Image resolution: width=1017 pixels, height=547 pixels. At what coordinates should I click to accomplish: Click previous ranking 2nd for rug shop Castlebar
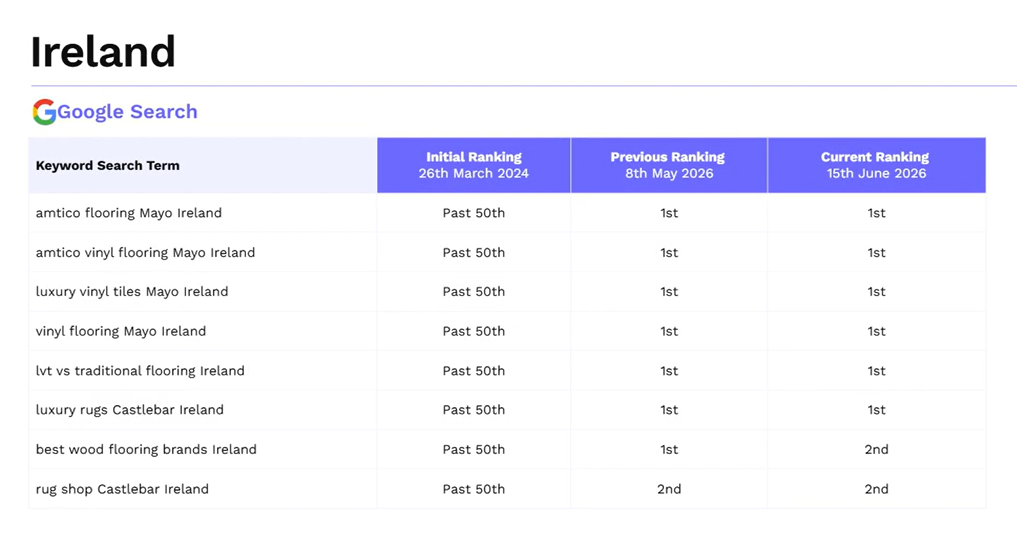tap(669, 489)
